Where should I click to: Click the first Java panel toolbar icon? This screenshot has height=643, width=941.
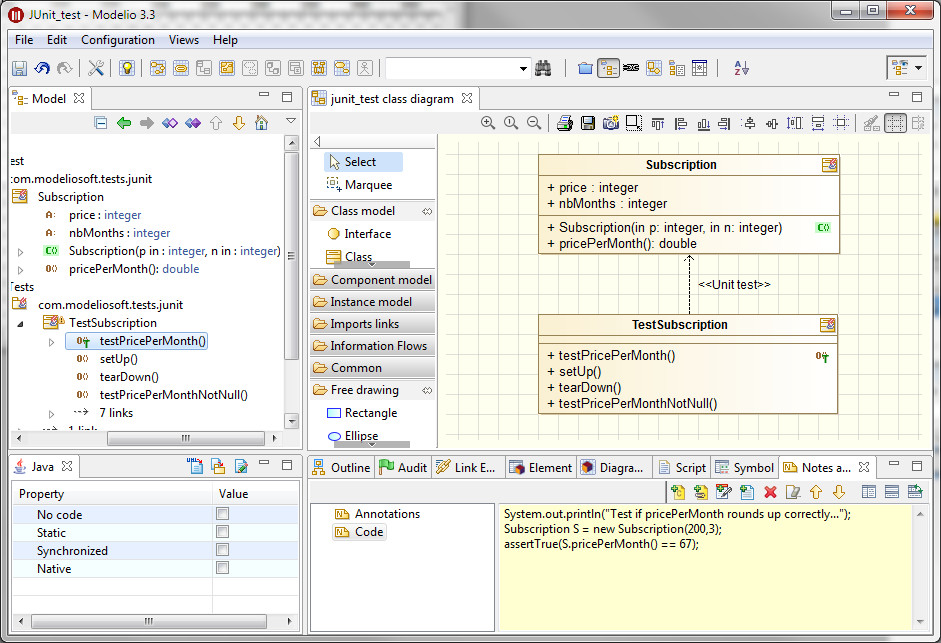coord(195,466)
